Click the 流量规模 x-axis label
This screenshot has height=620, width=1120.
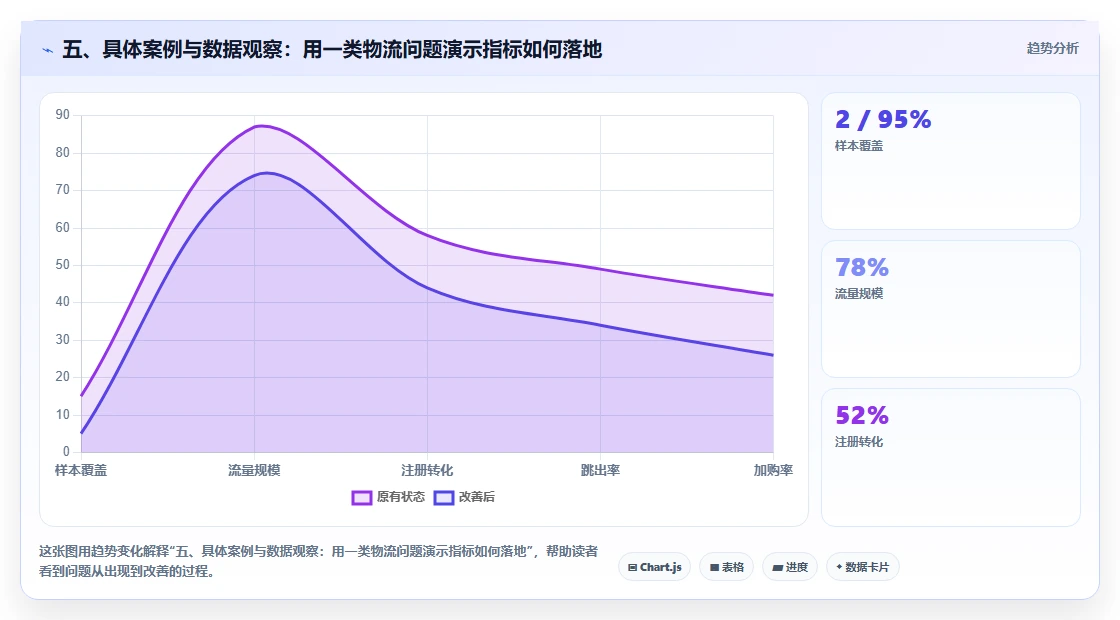coord(254,471)
